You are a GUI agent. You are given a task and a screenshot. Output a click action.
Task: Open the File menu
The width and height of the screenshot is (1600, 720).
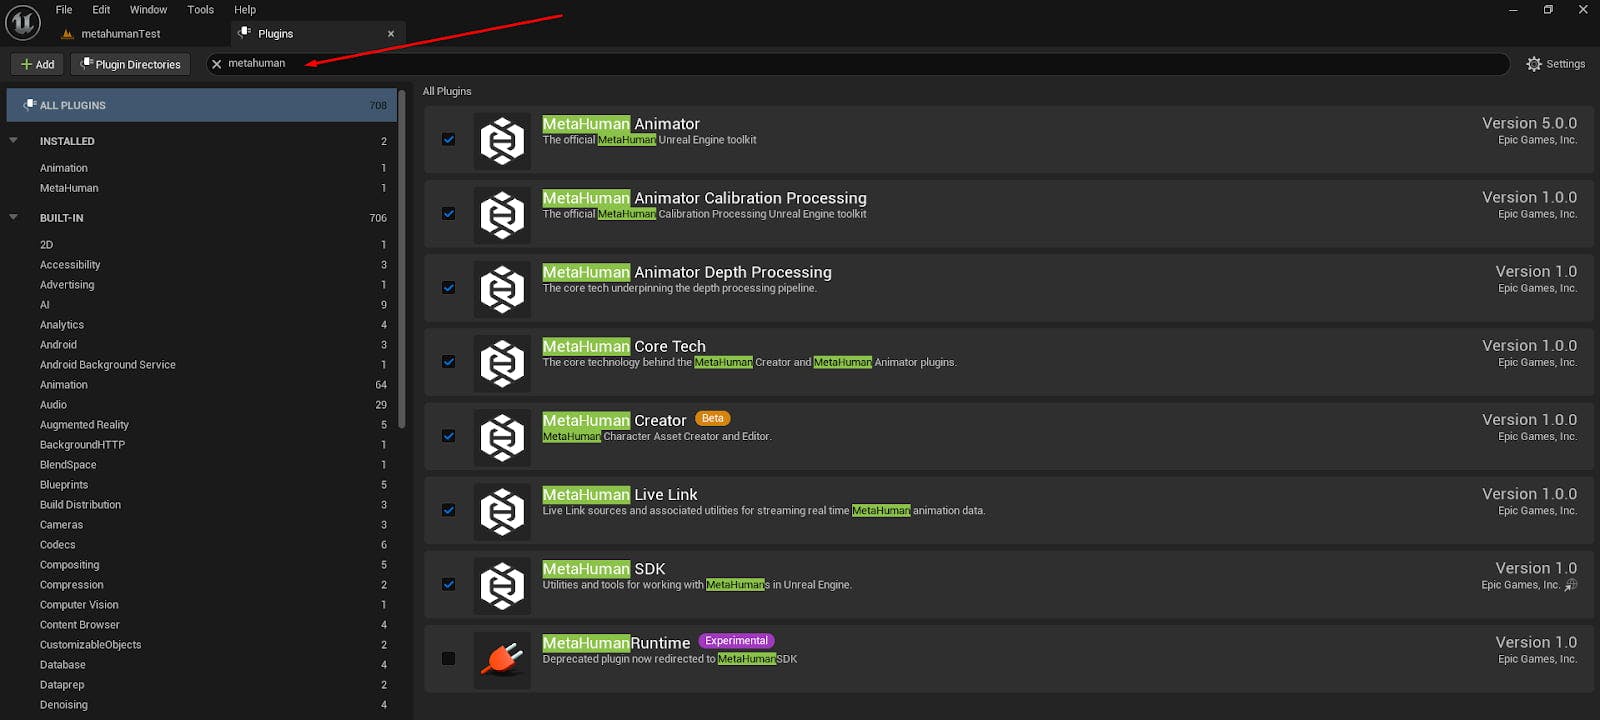tap(64, 10)
